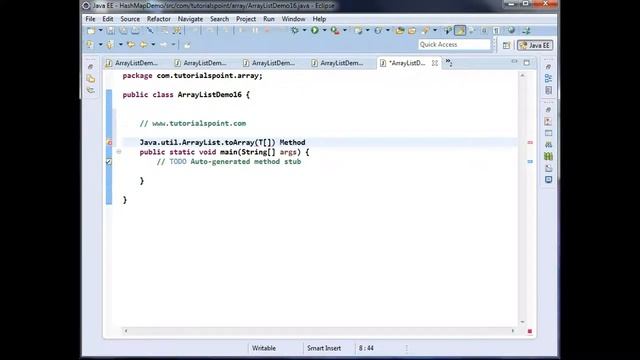Click the Debug gear icon

pyautogui.click(x=295, y=31)
